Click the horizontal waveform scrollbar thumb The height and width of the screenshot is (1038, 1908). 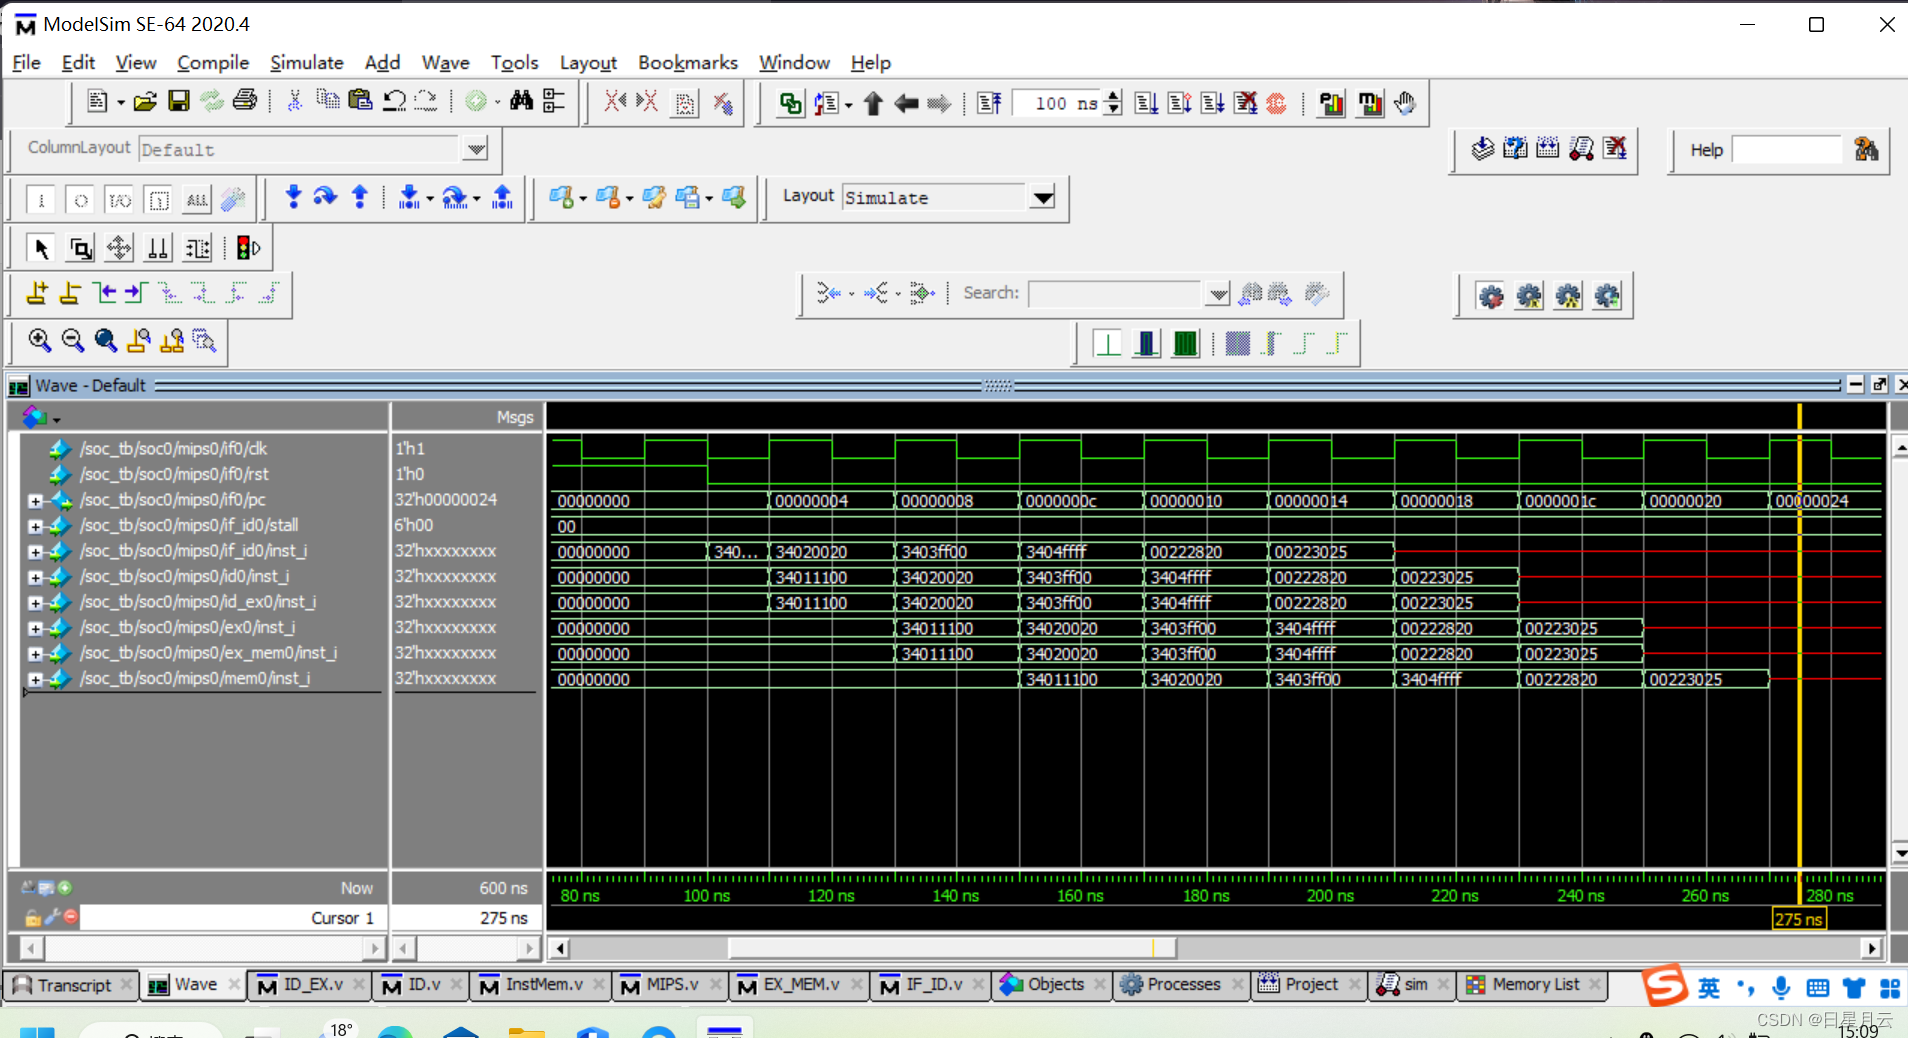click(952, 947)
